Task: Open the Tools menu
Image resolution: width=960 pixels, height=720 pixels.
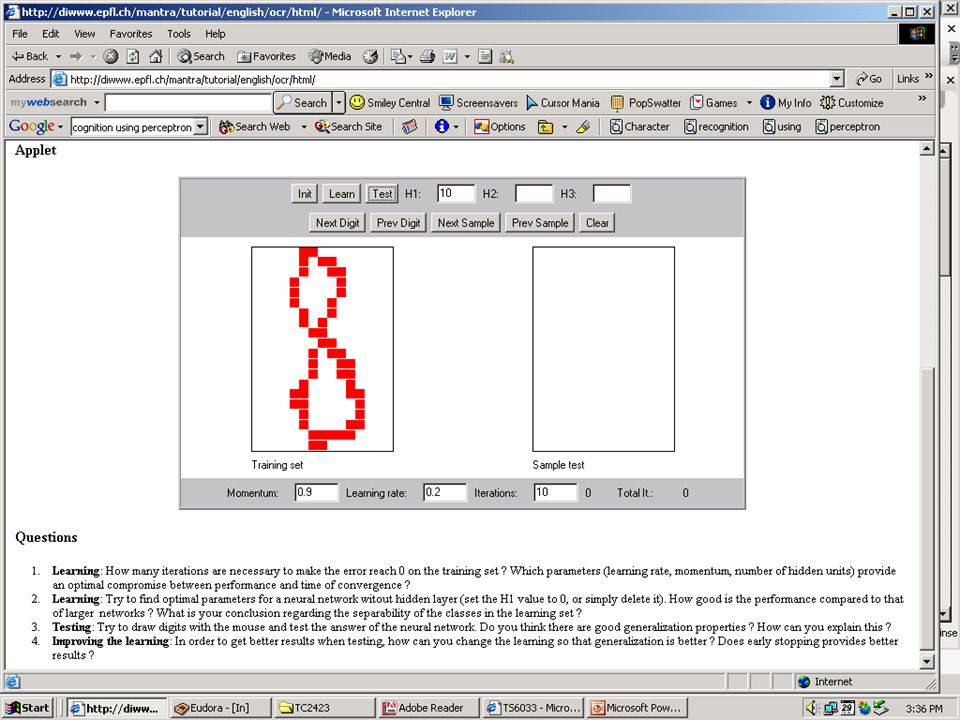Action: 179,34
